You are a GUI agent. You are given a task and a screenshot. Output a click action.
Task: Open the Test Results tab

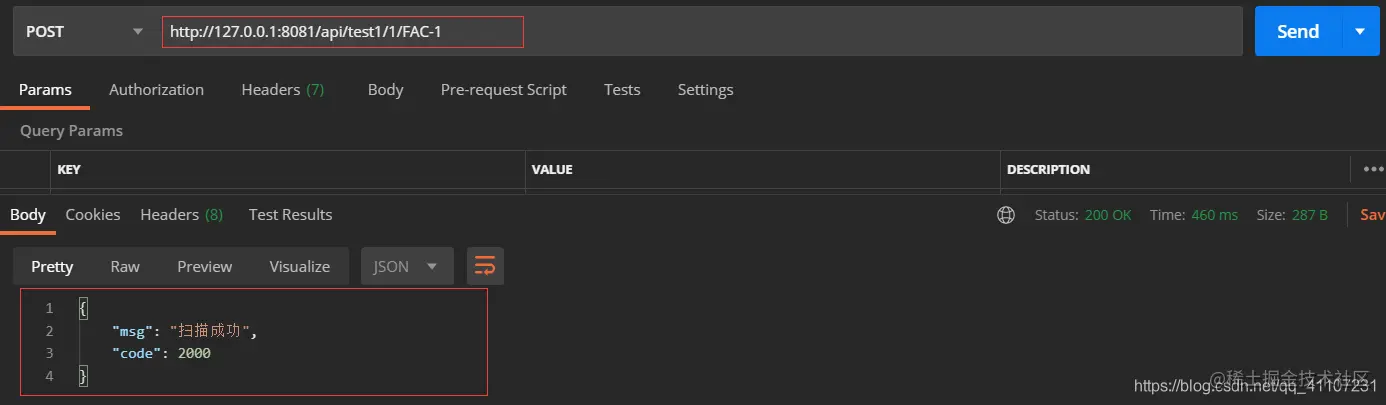pyautogui.click(x=290, y=215)
